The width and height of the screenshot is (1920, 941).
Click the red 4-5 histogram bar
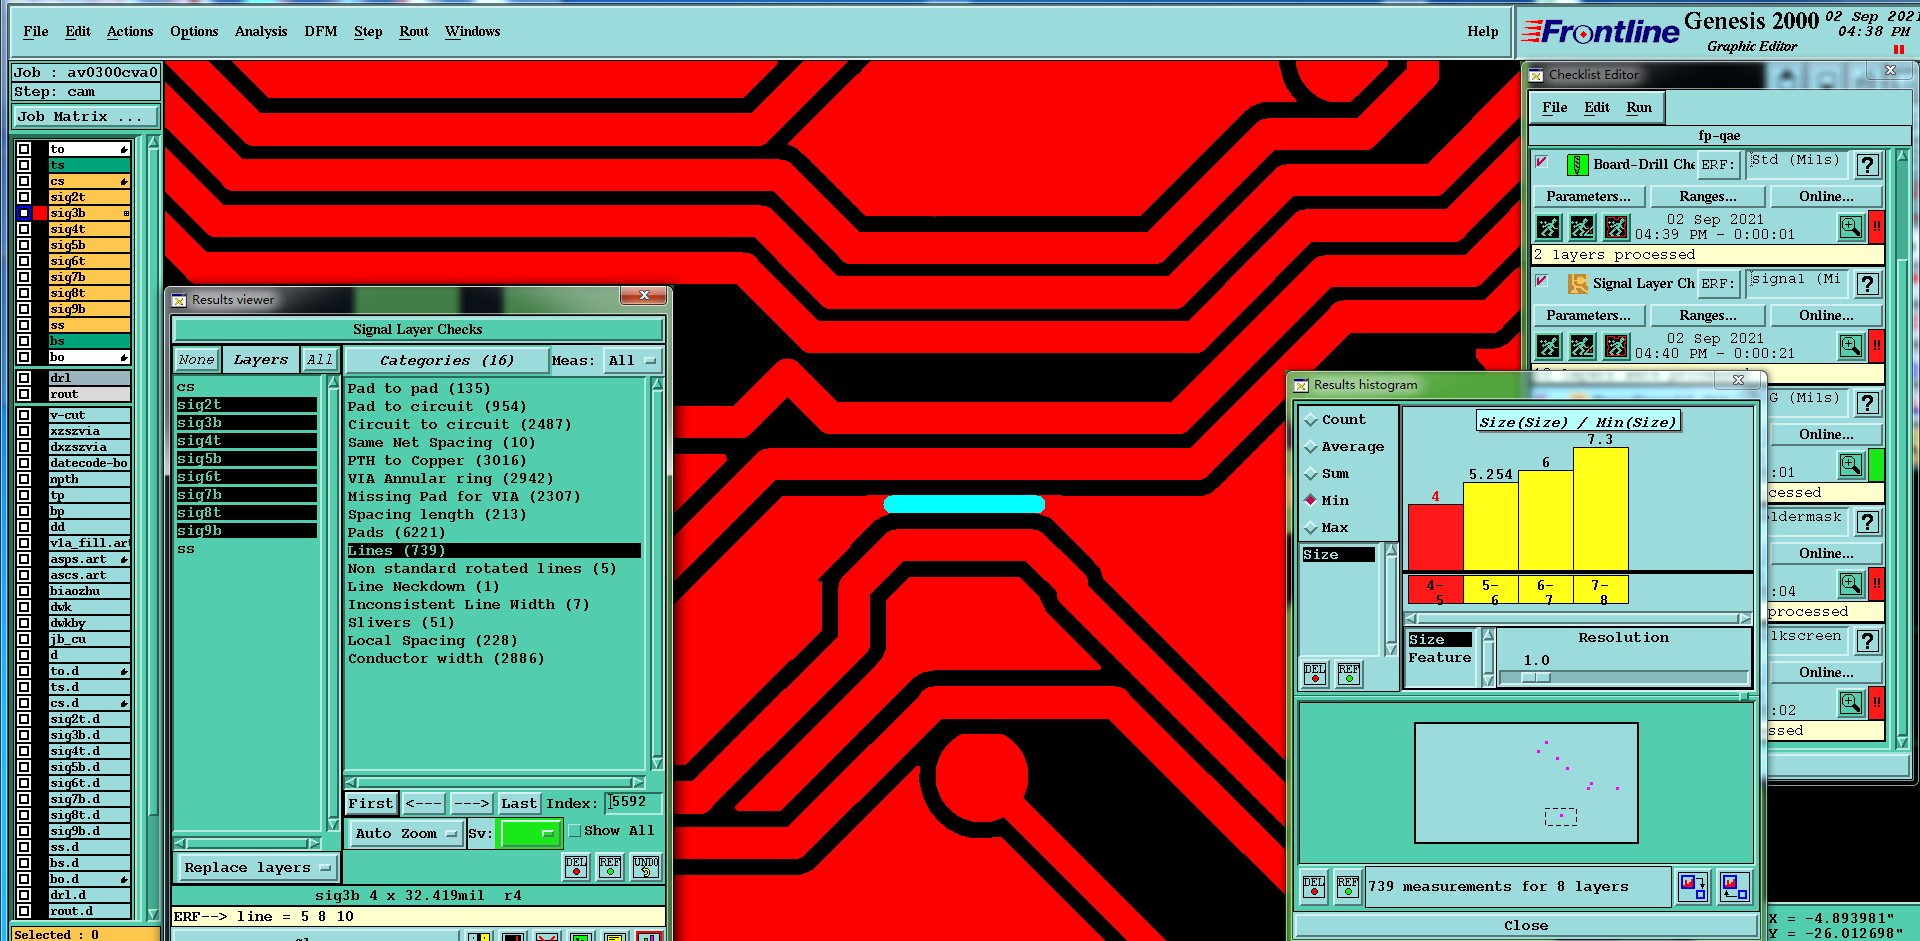click(1435, 538)
